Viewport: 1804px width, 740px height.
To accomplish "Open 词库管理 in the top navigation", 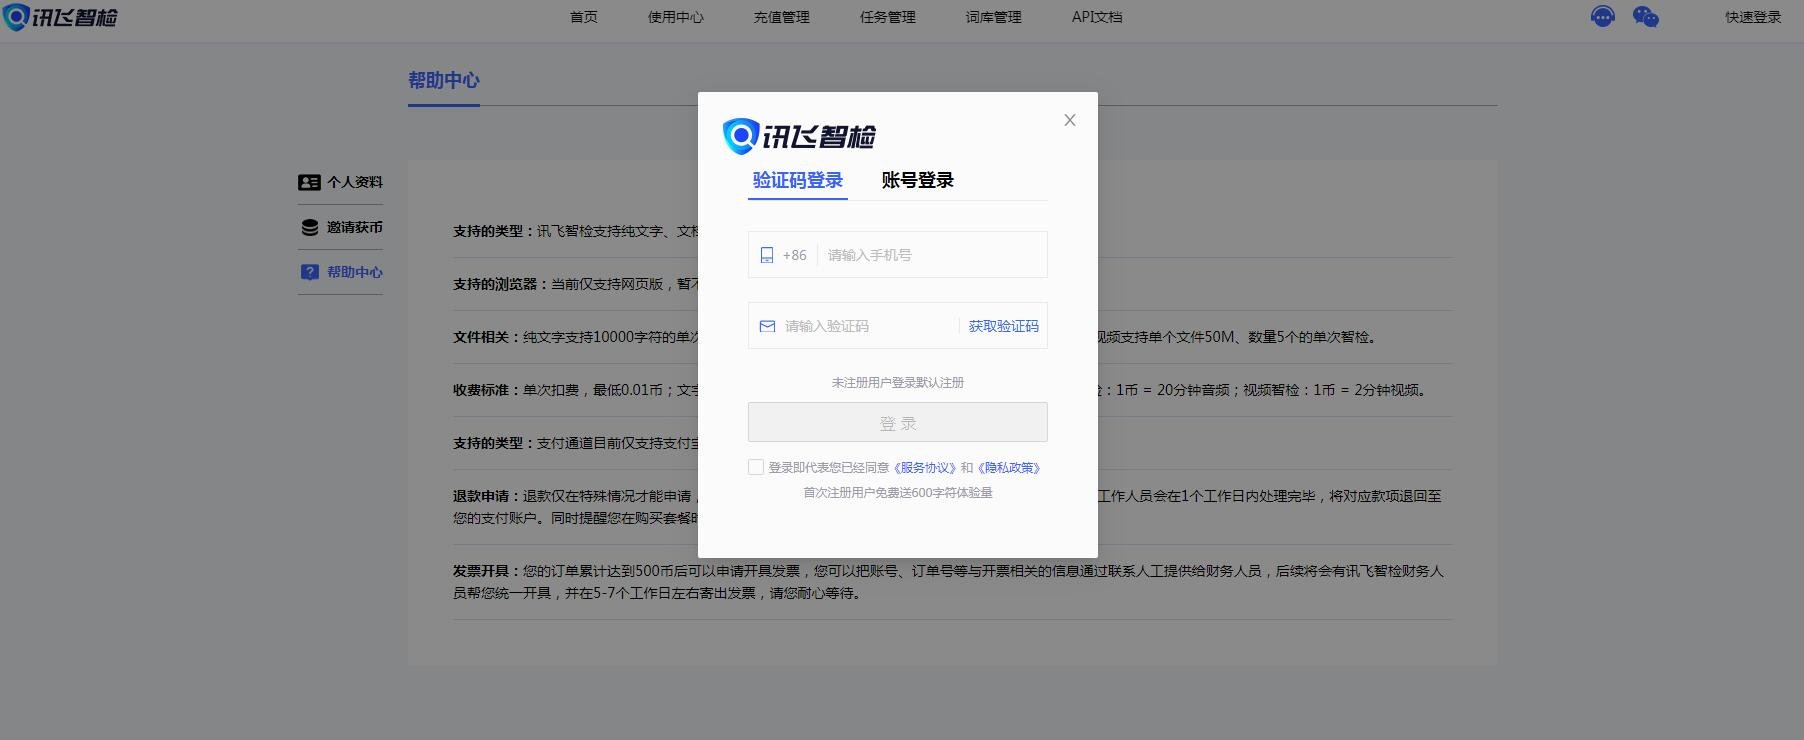I will click(994, 17).
